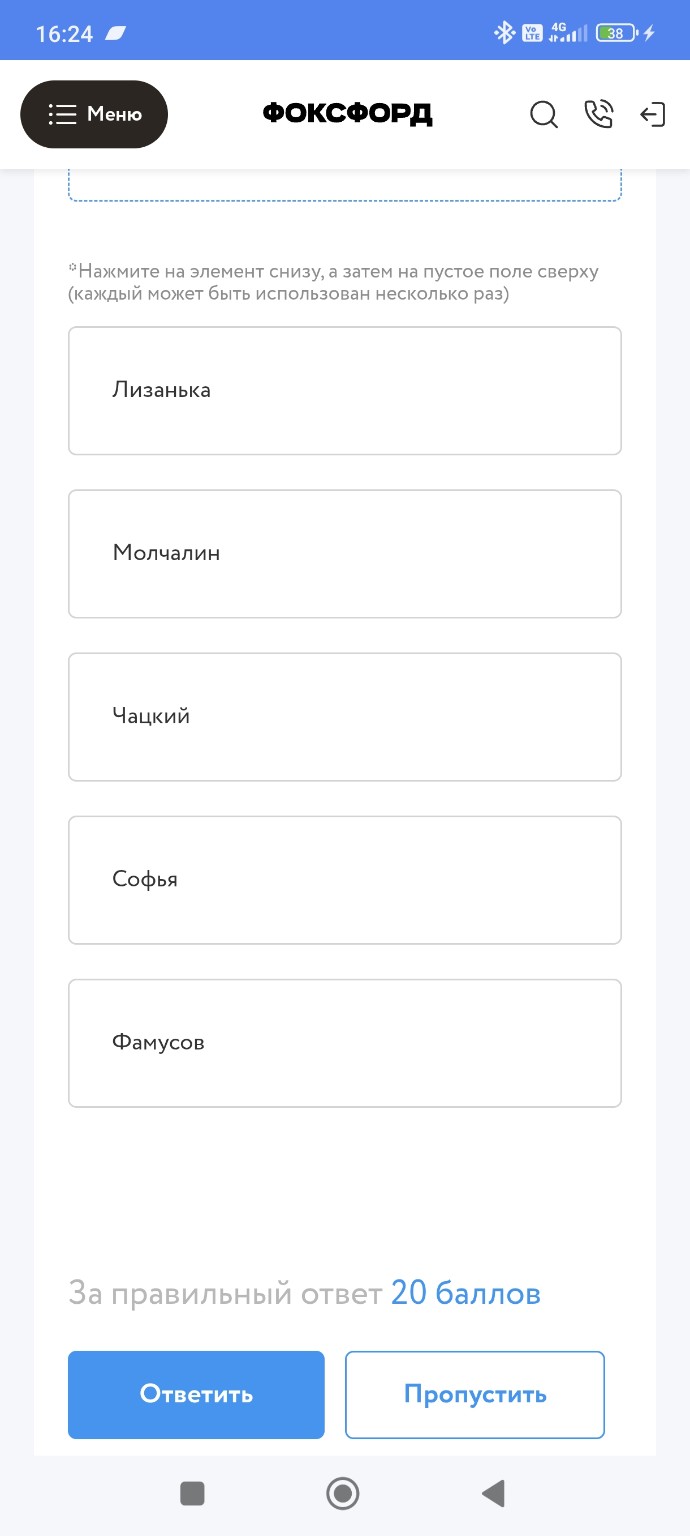Click the logout icon in the header
Viewport: 690px width, 1536px height.
click(x=653, y=114)
